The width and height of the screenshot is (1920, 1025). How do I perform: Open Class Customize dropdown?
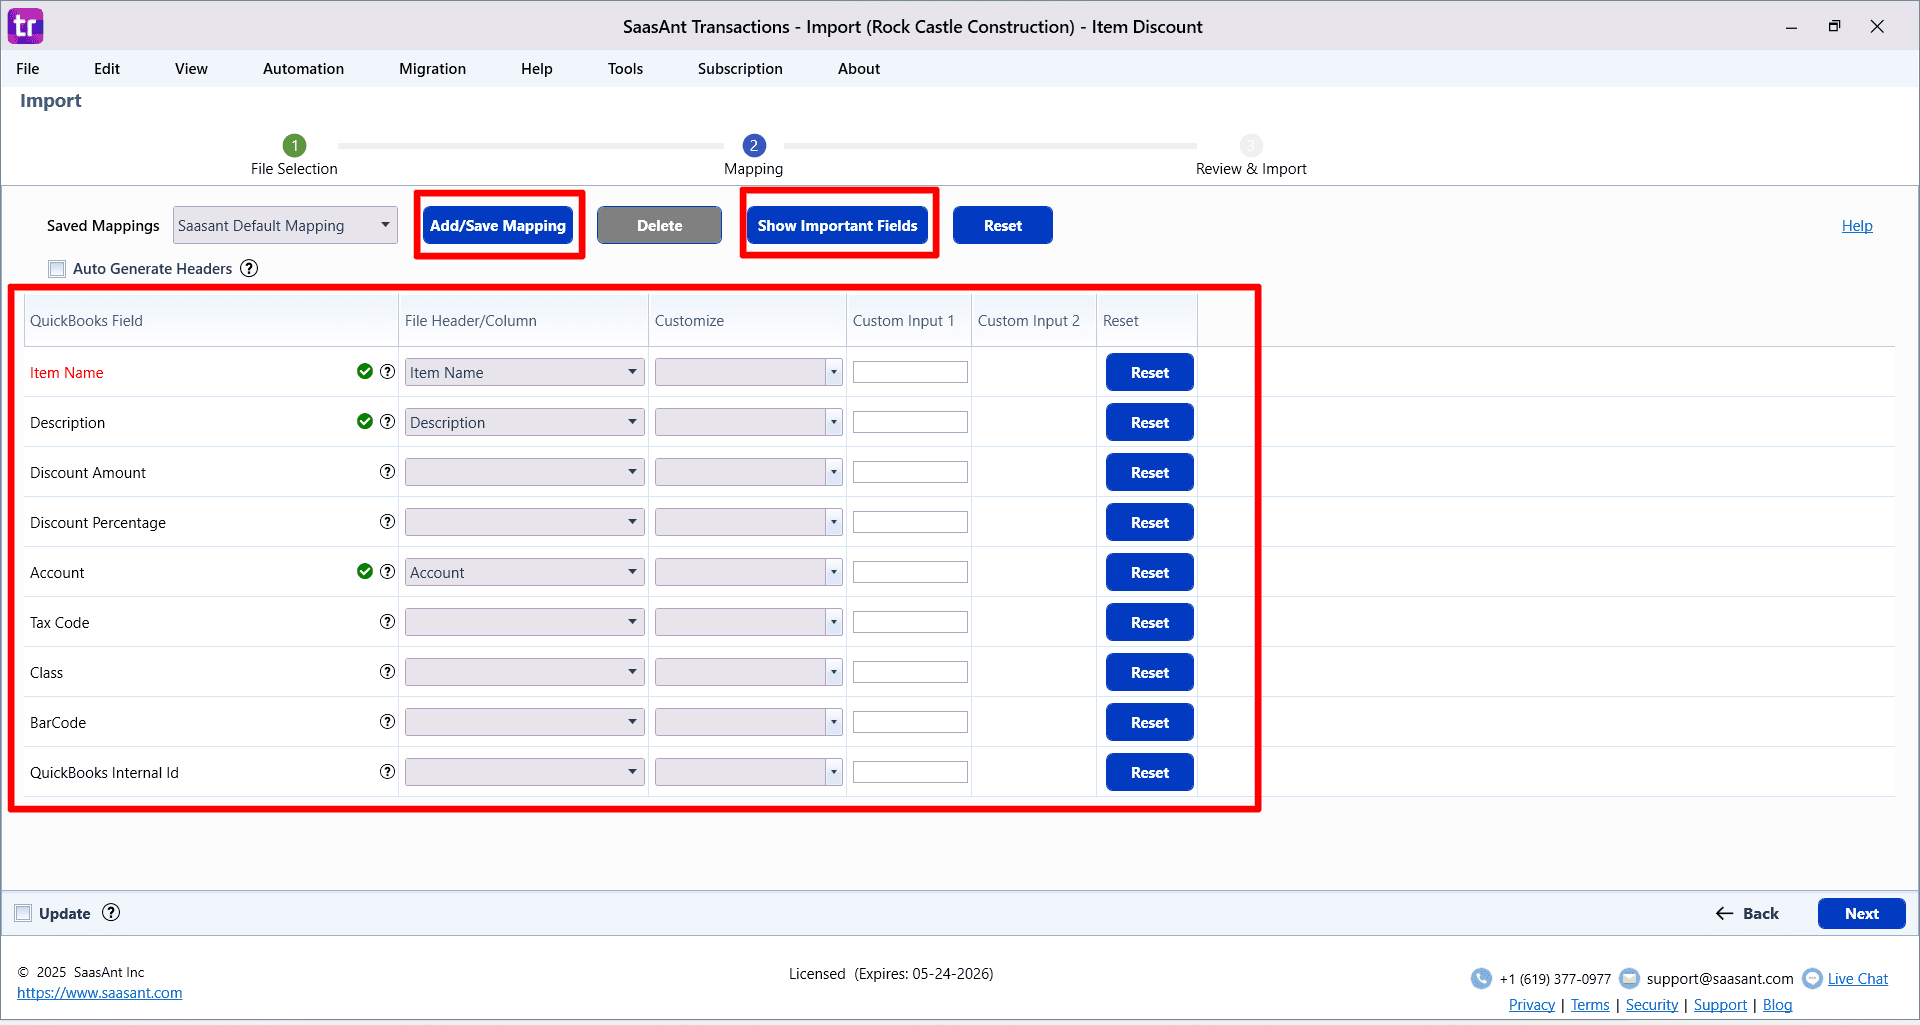pyautogui.click(x=748, y=672)
